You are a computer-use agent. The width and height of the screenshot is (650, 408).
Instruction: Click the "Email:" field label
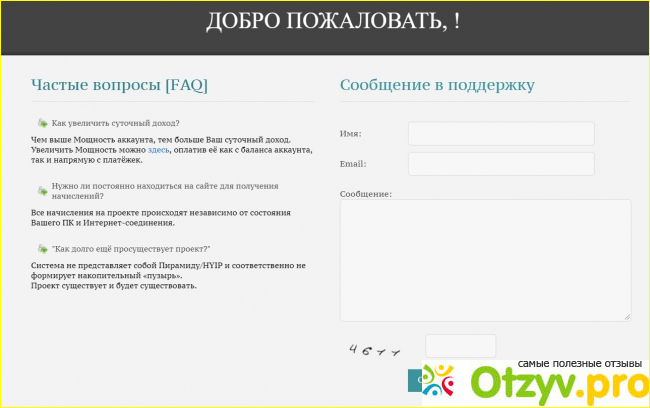click(353, 164)
